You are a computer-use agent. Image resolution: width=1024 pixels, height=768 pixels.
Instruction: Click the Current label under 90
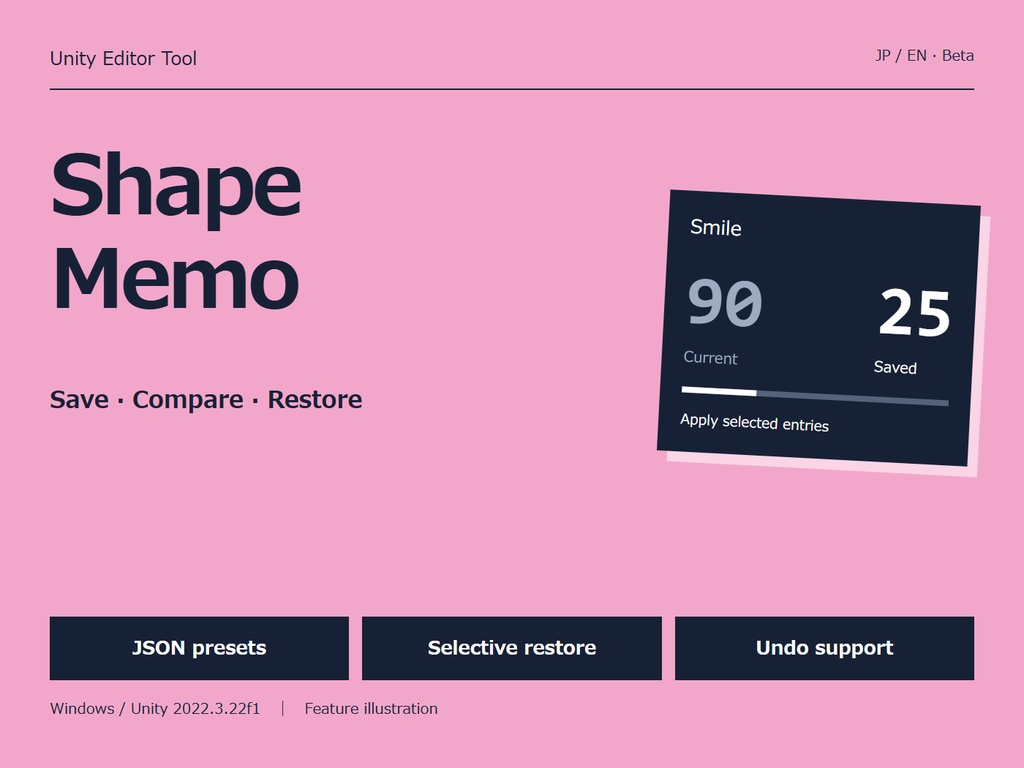click(711, 358)
